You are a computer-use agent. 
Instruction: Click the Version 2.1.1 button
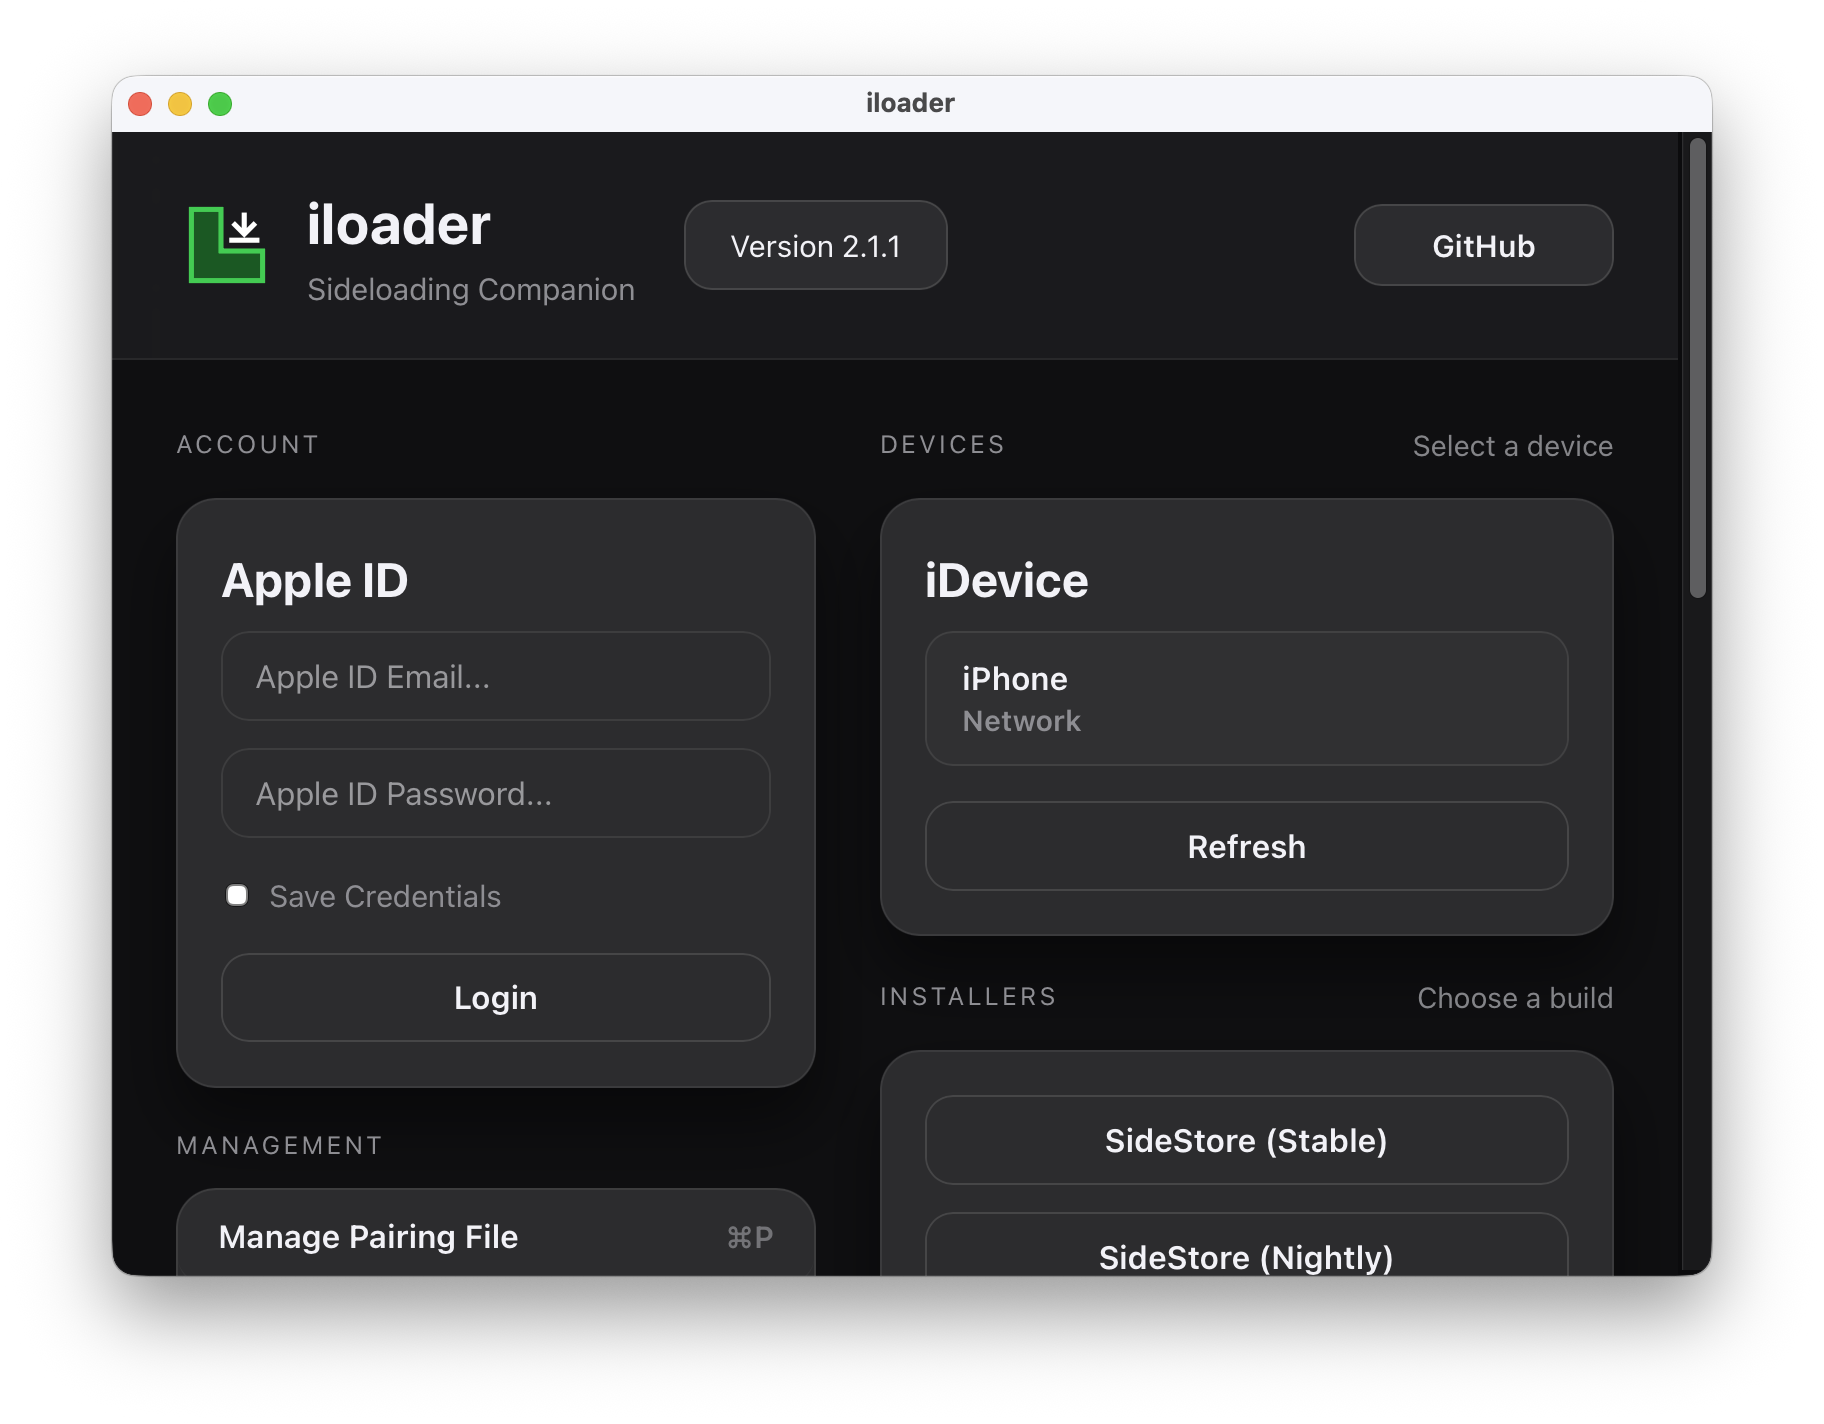(815, 246)
